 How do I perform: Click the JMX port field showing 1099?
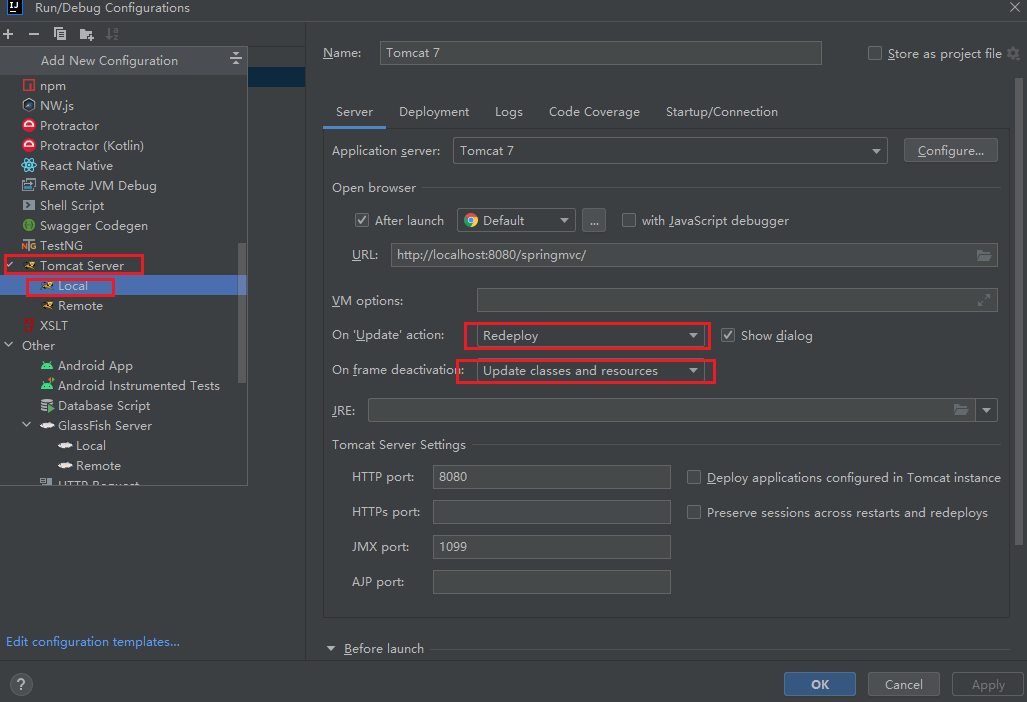(551, 547)
